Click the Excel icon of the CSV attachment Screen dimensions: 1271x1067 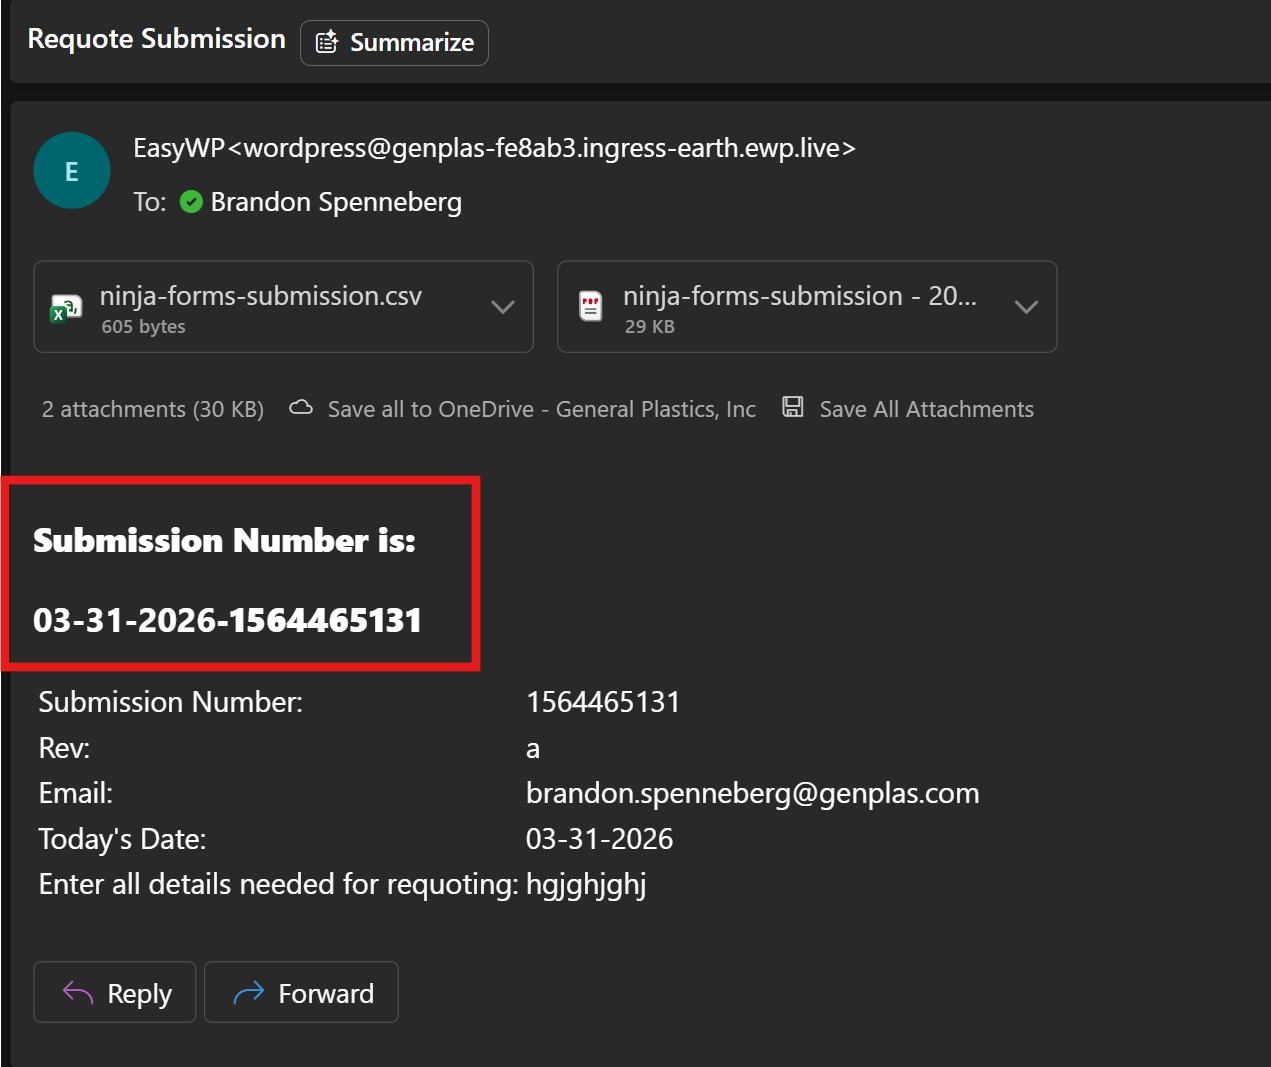pos(66,309)
